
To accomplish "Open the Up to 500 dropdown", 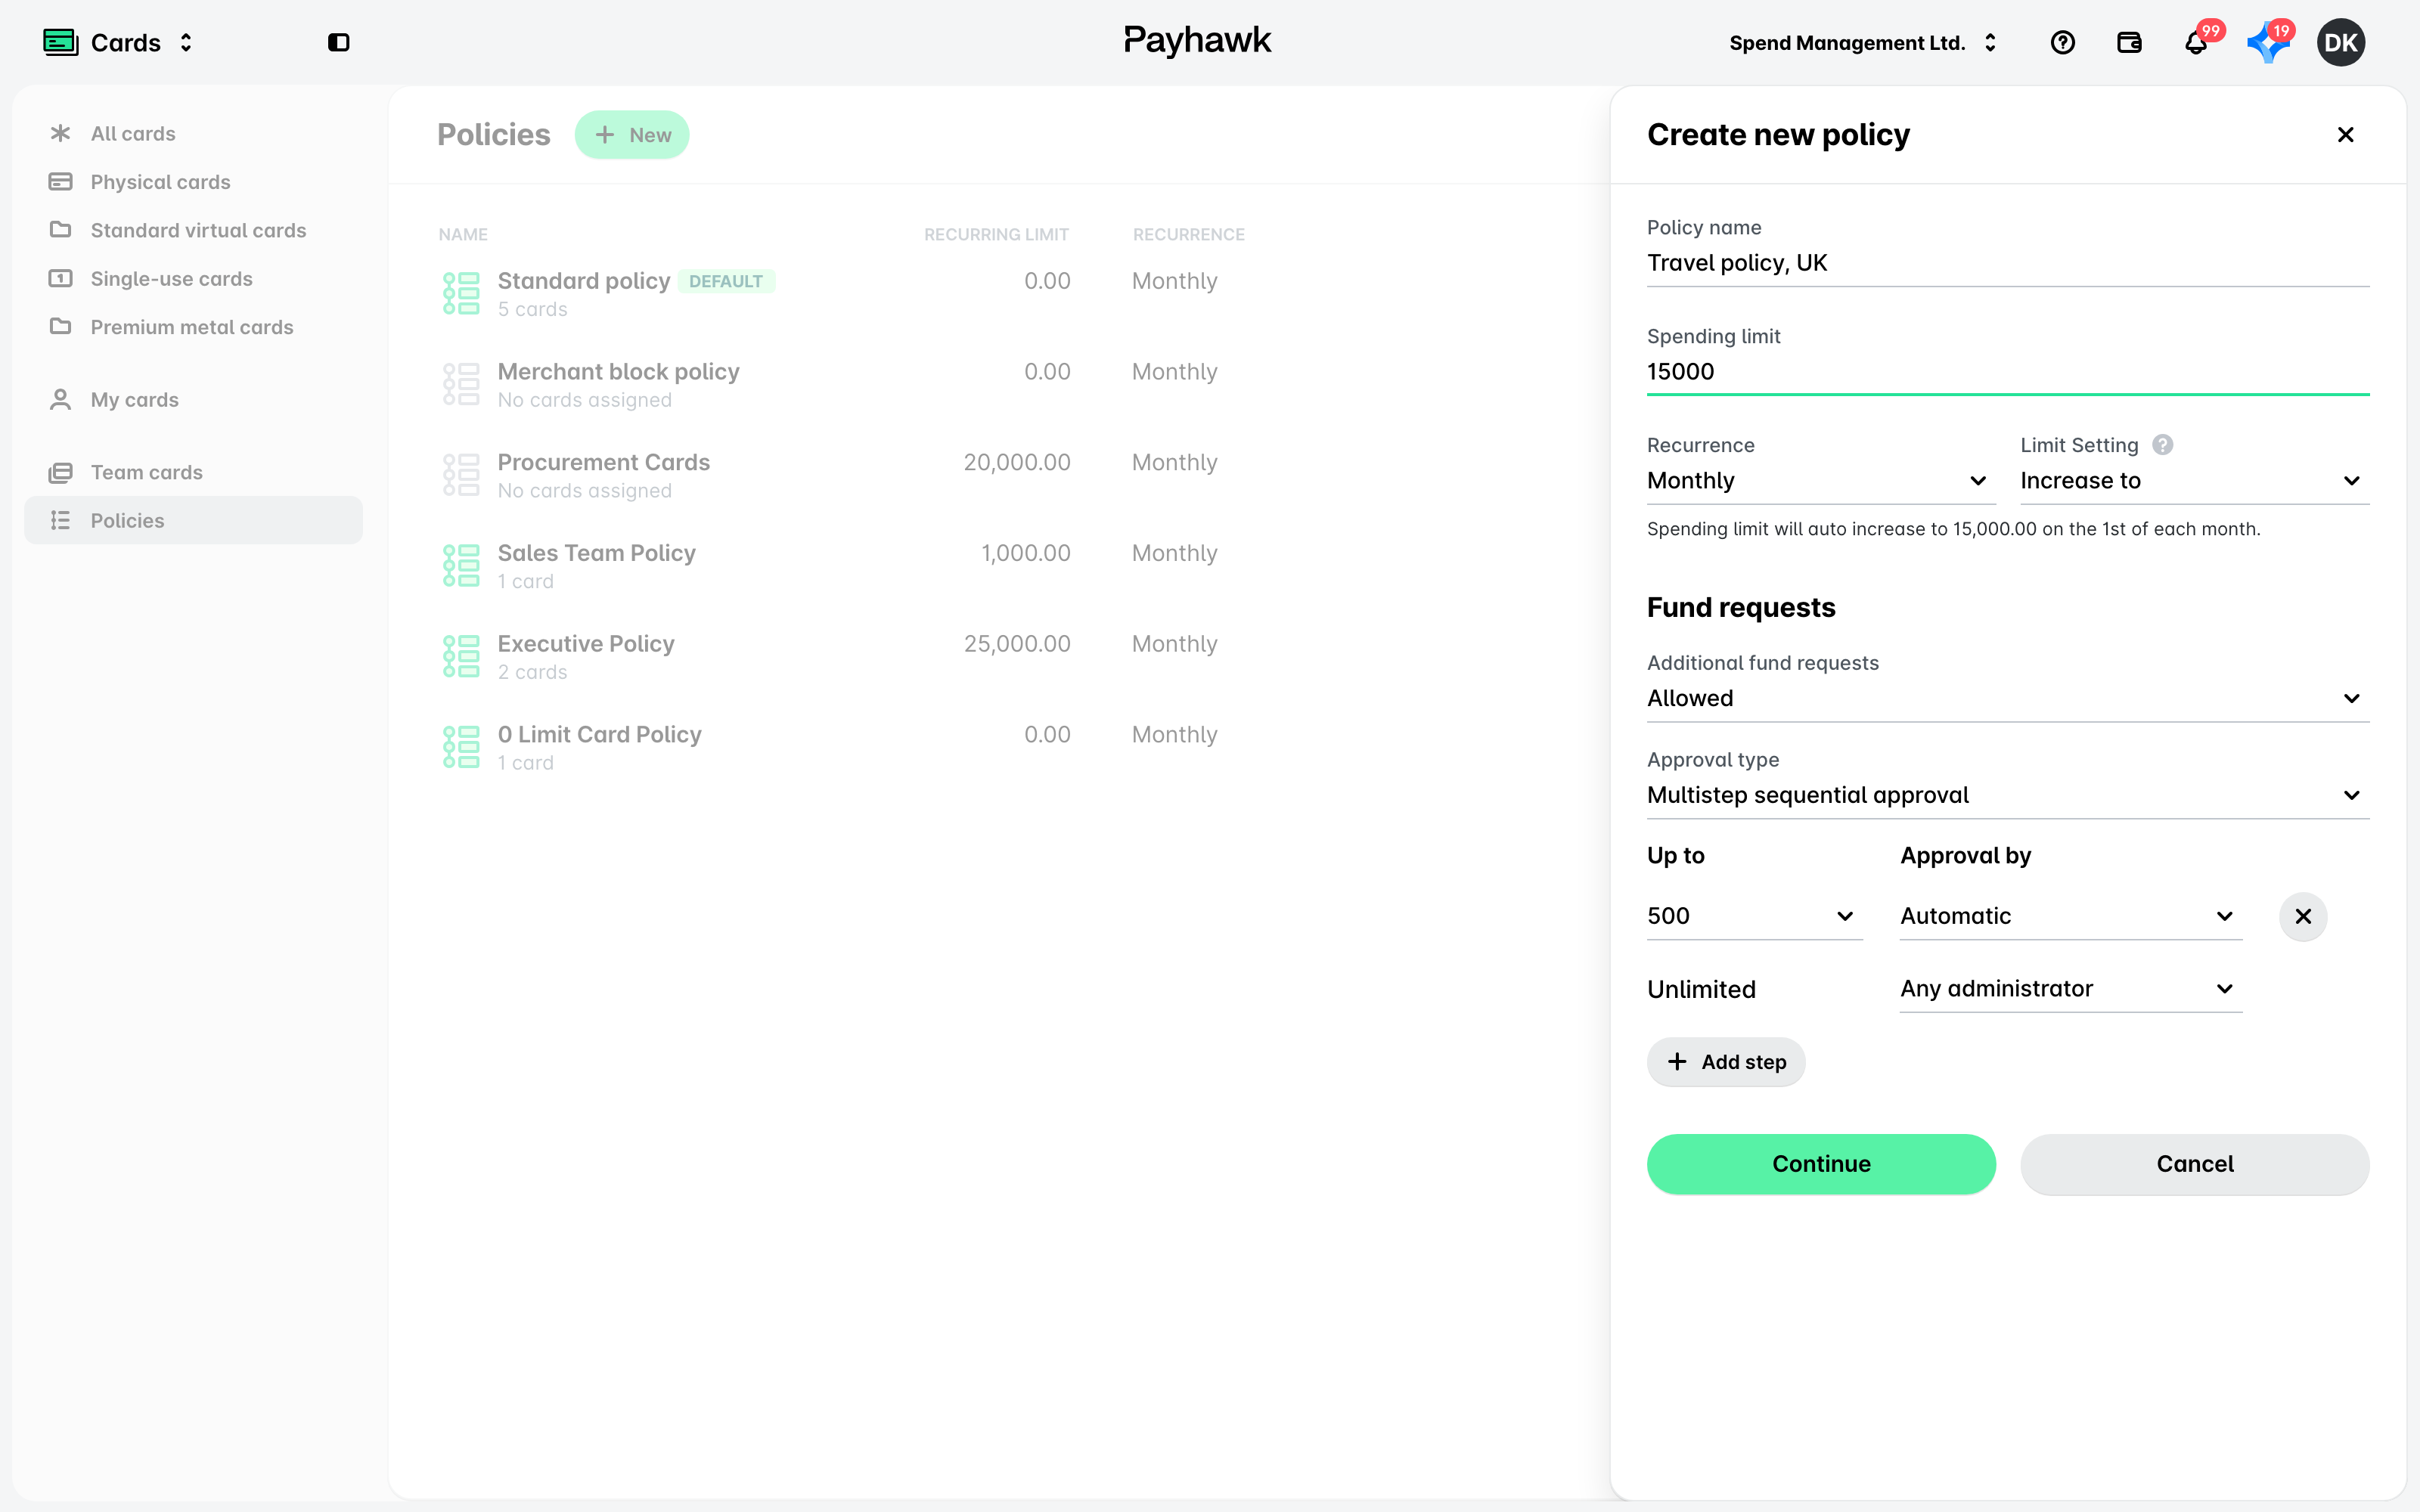I will coord(1754,916).
